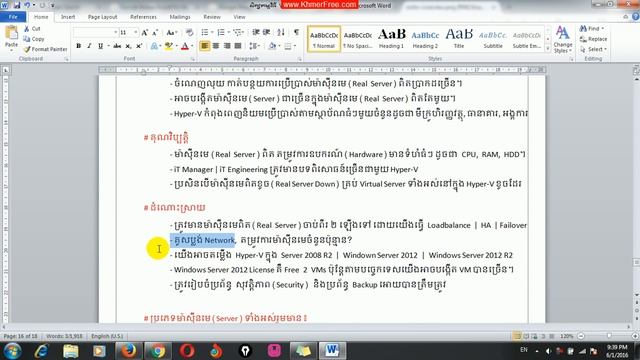Apply superscript formatting
Viewport: 640px width, 360px height.
pyautogui.click(x=139, y=46)
